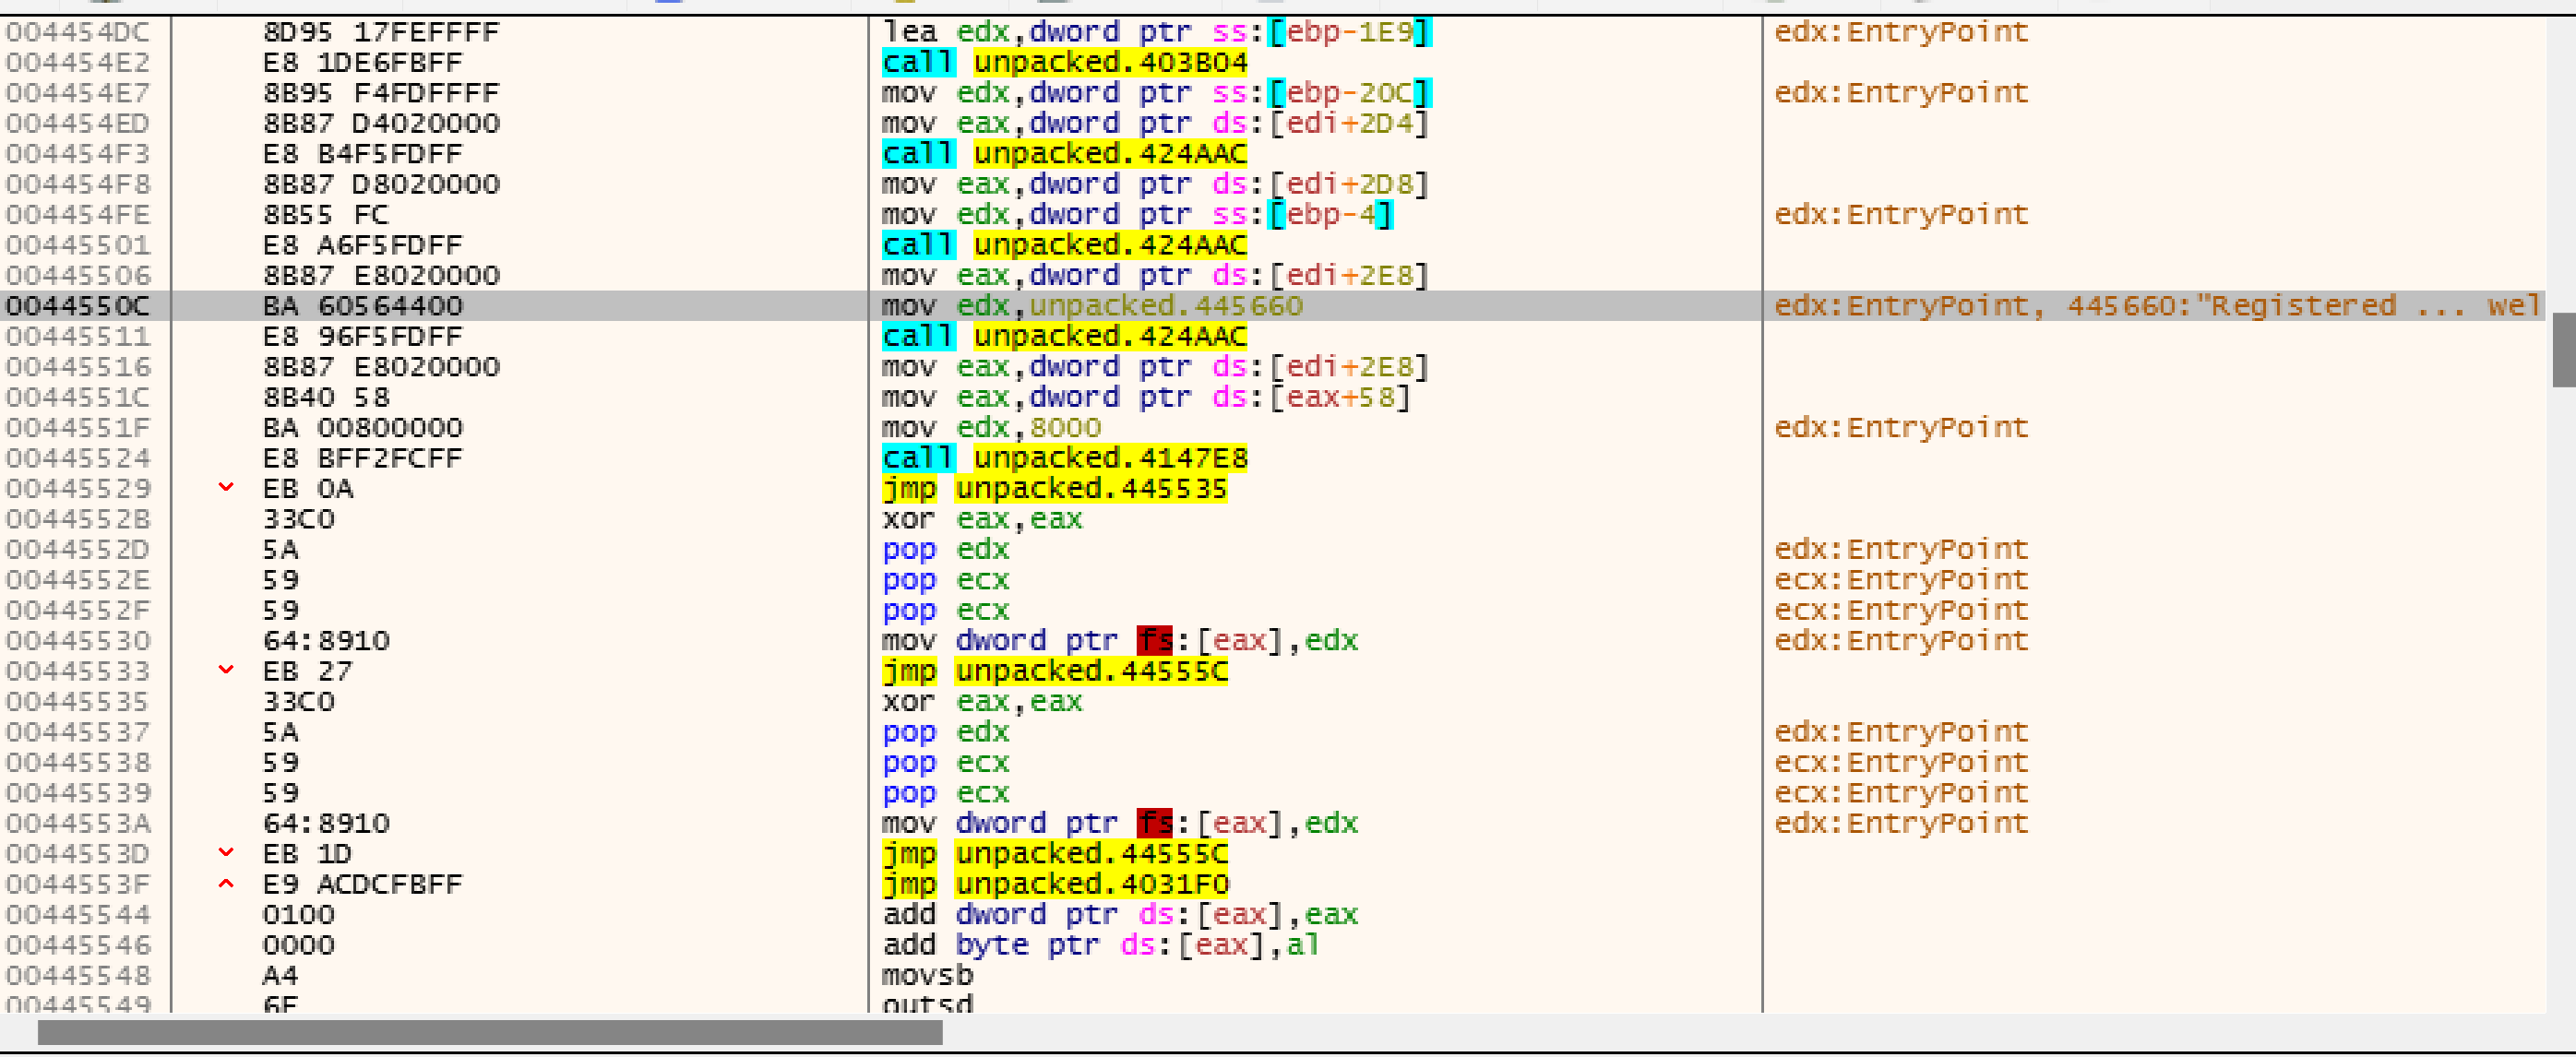Click the 'ecx:EntryPoint' comment at 00445538

click(1901, 763)
